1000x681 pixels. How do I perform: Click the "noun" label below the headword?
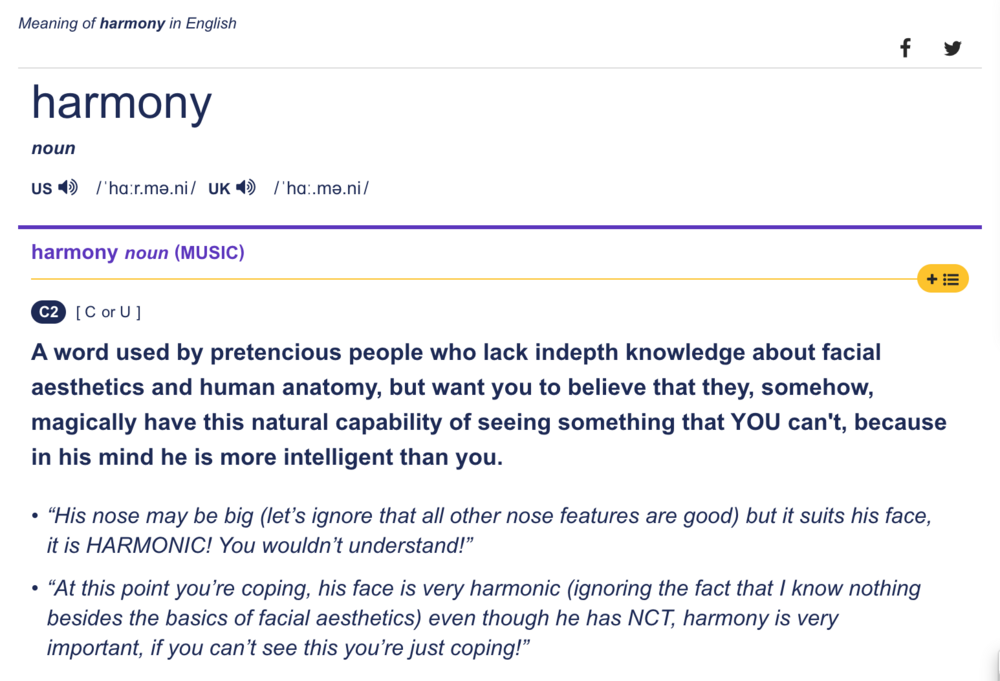click(53, 148)
